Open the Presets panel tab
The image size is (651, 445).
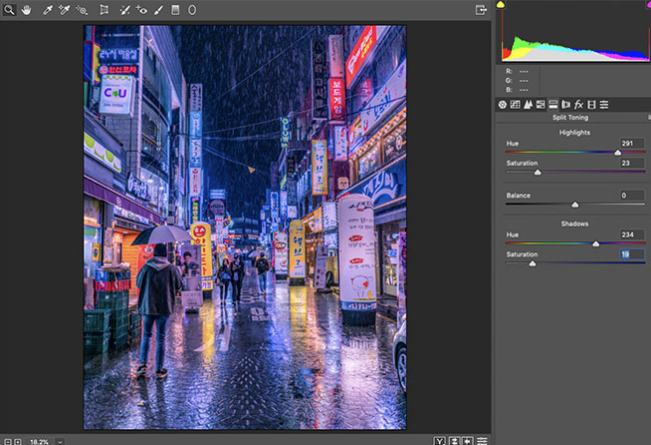pos(604,105)
